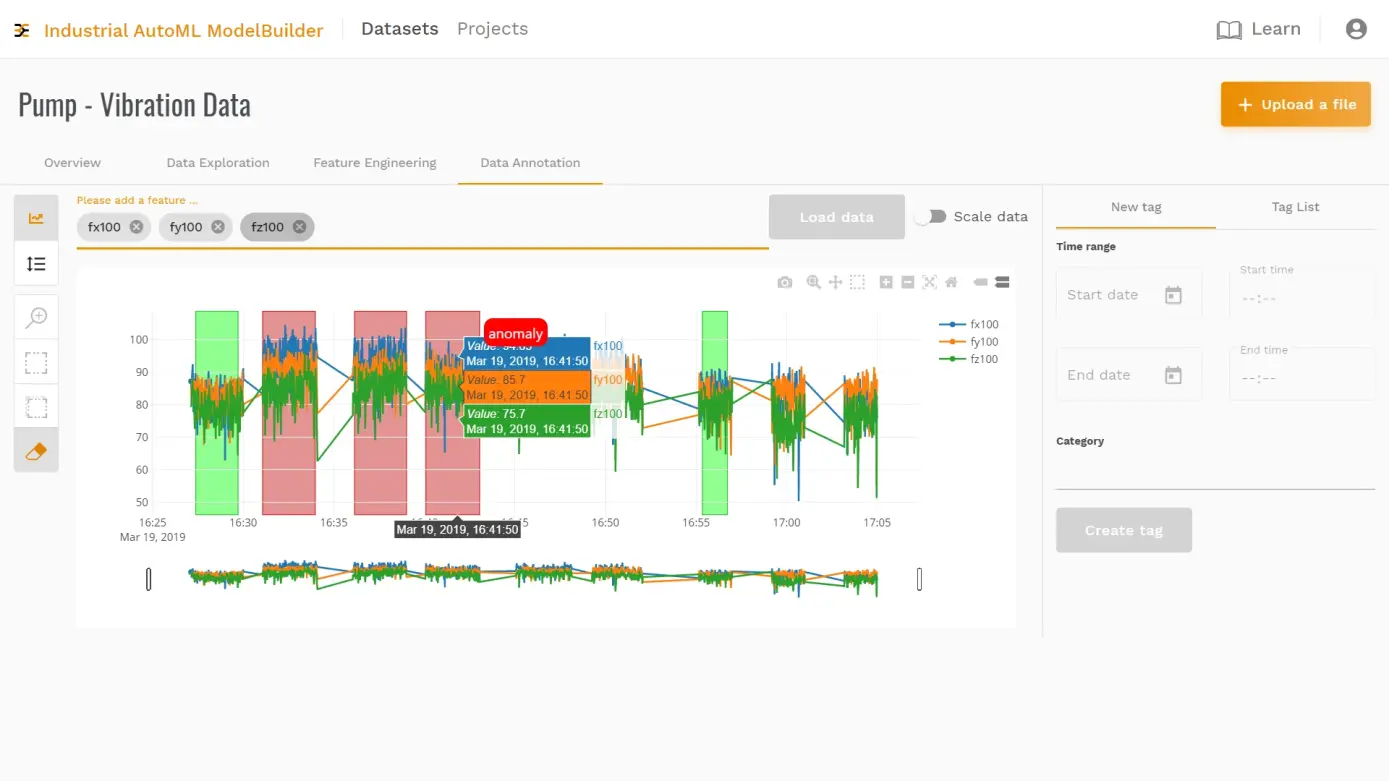
Task: Download plot as image camera icon
Action: pos(785,283)
